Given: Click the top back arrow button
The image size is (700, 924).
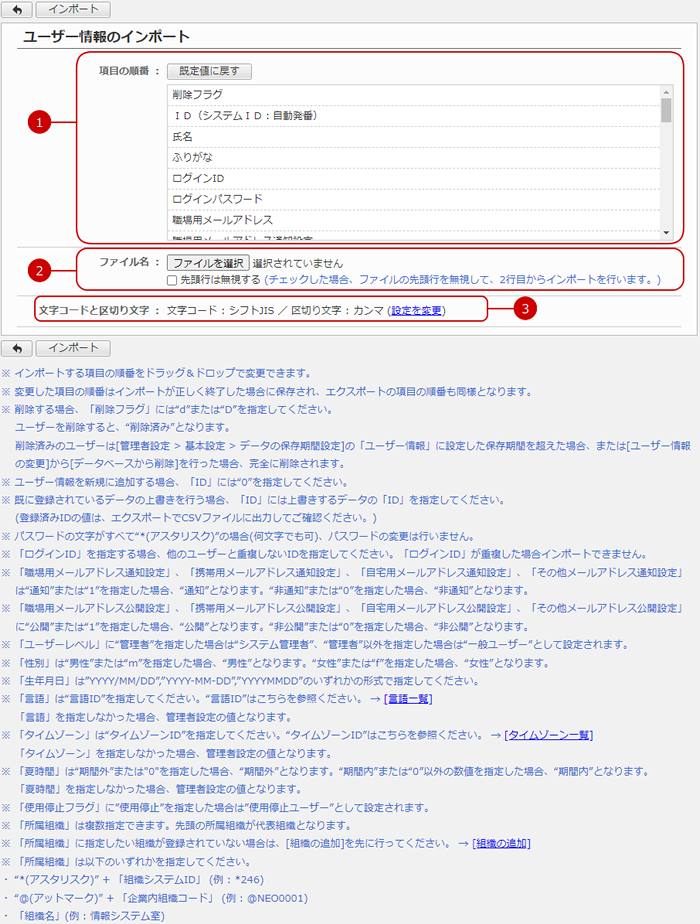Looking at the screenshot, I should coord(17,9).
